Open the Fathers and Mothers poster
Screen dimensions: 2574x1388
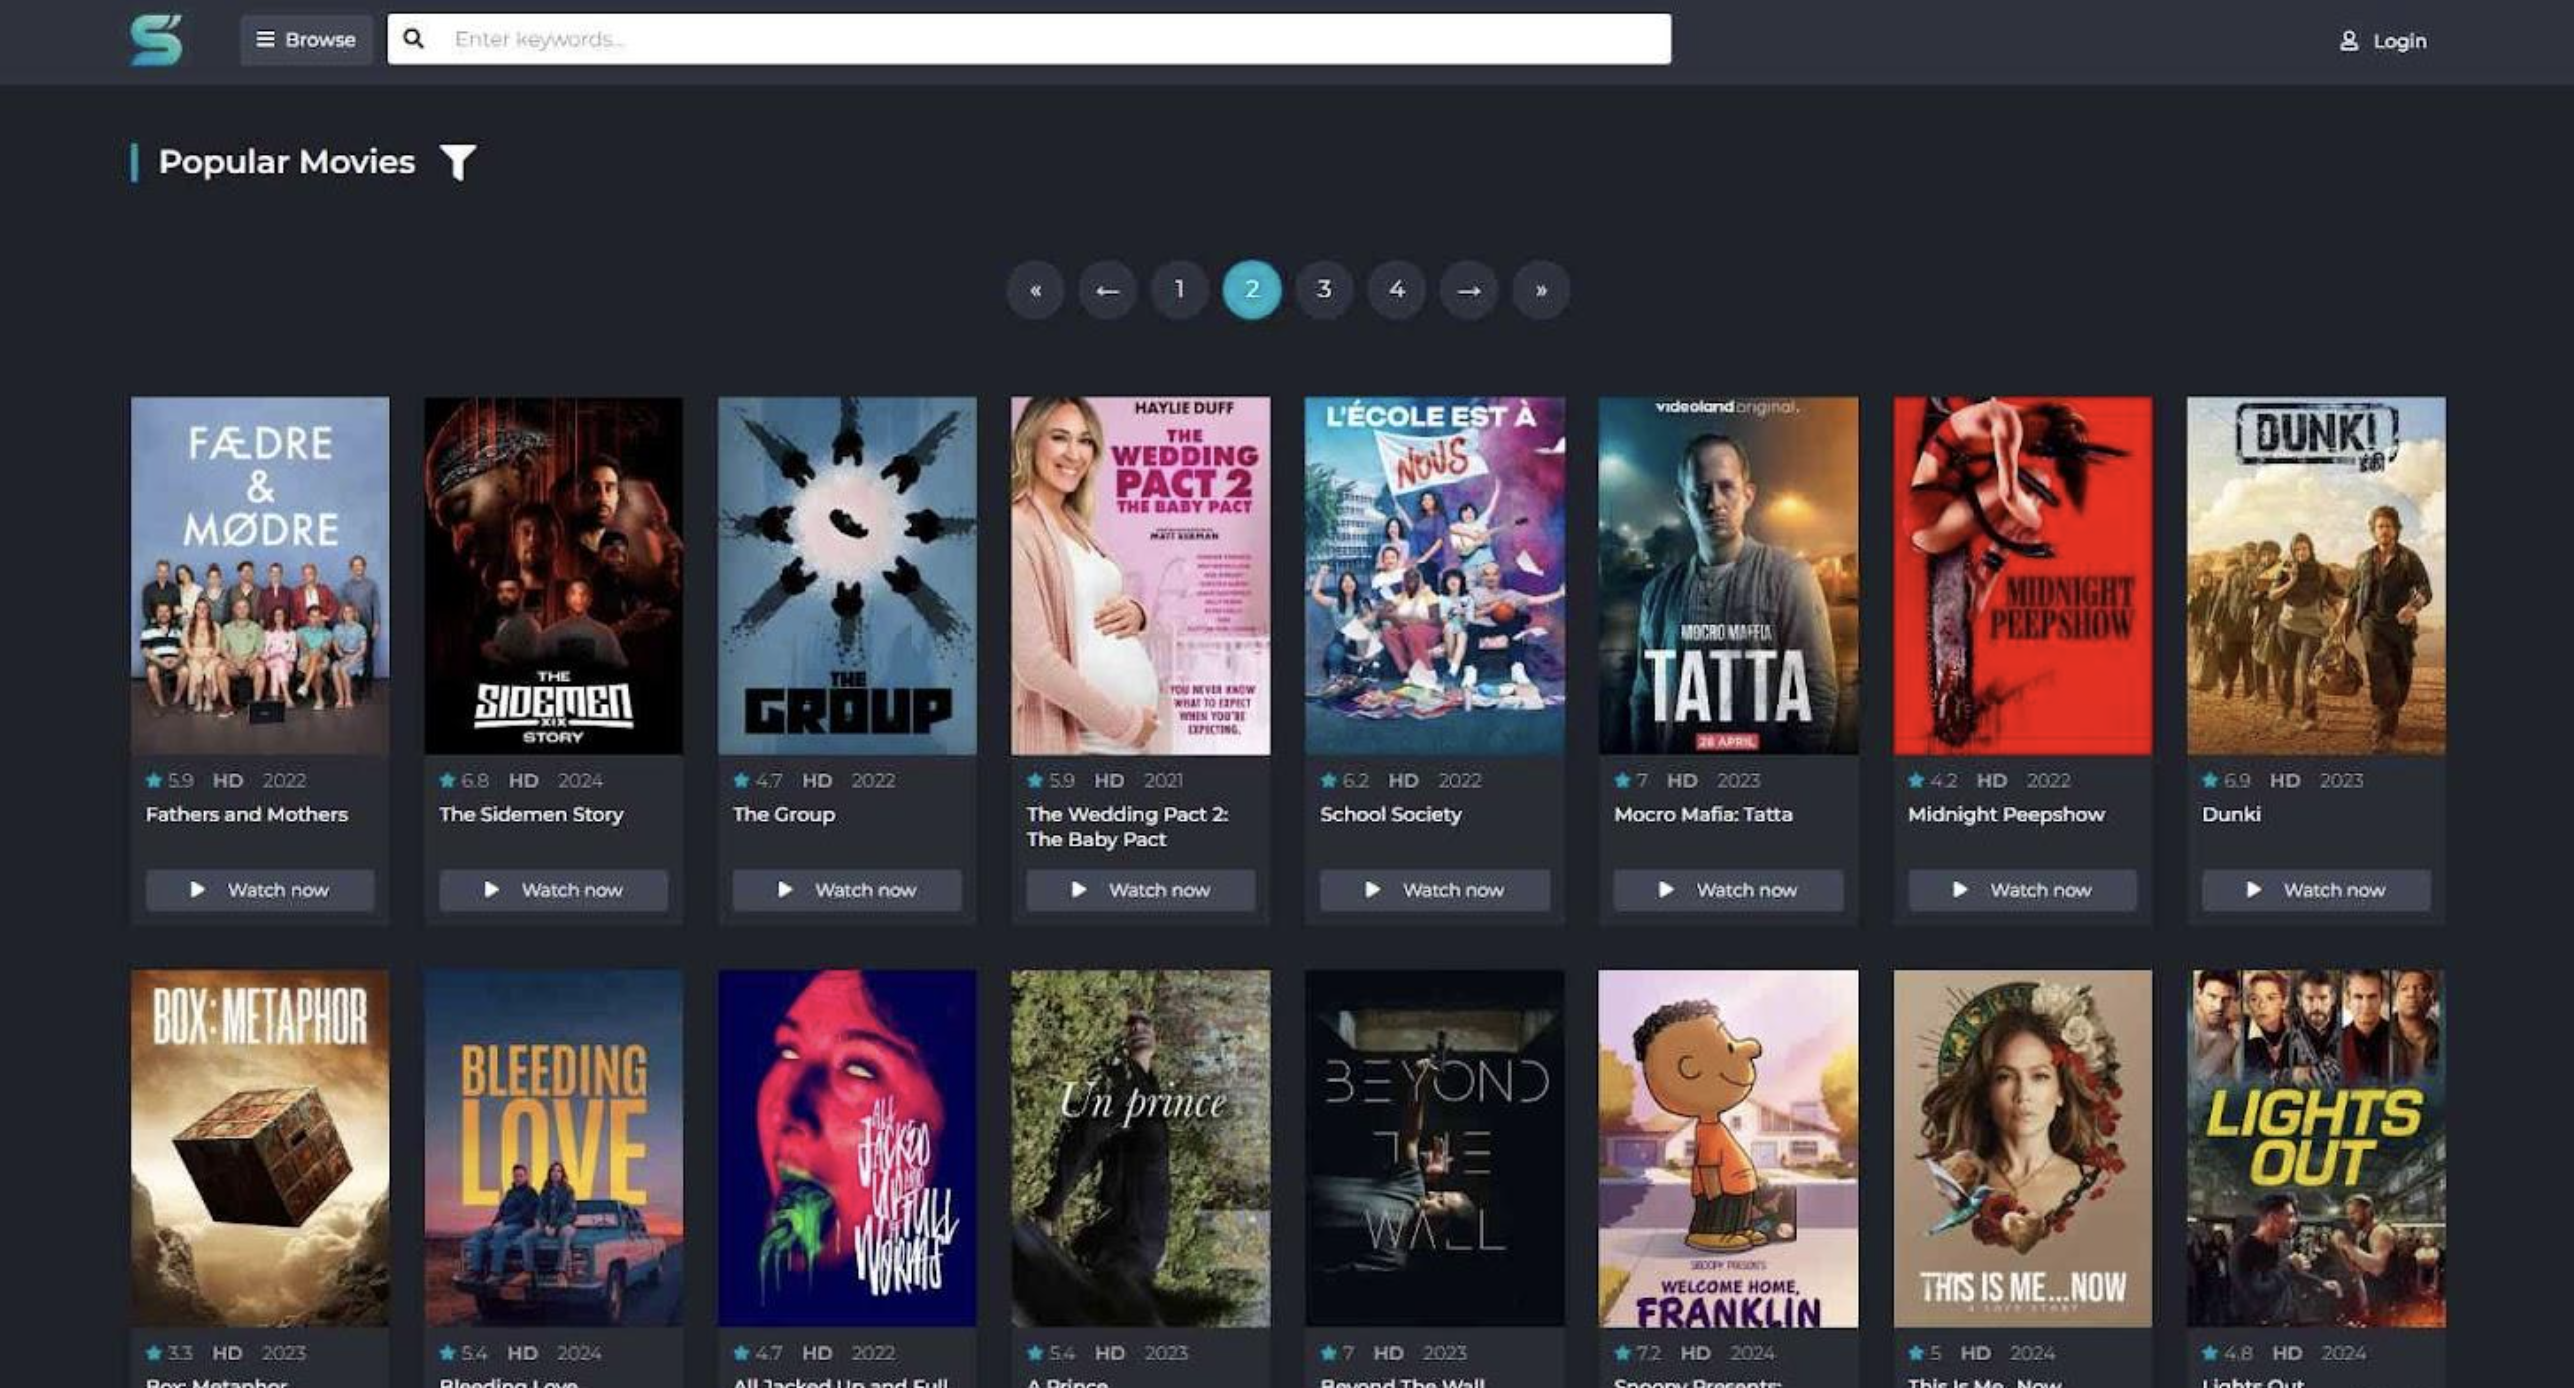pyautogui.click(x=260, y=576)
